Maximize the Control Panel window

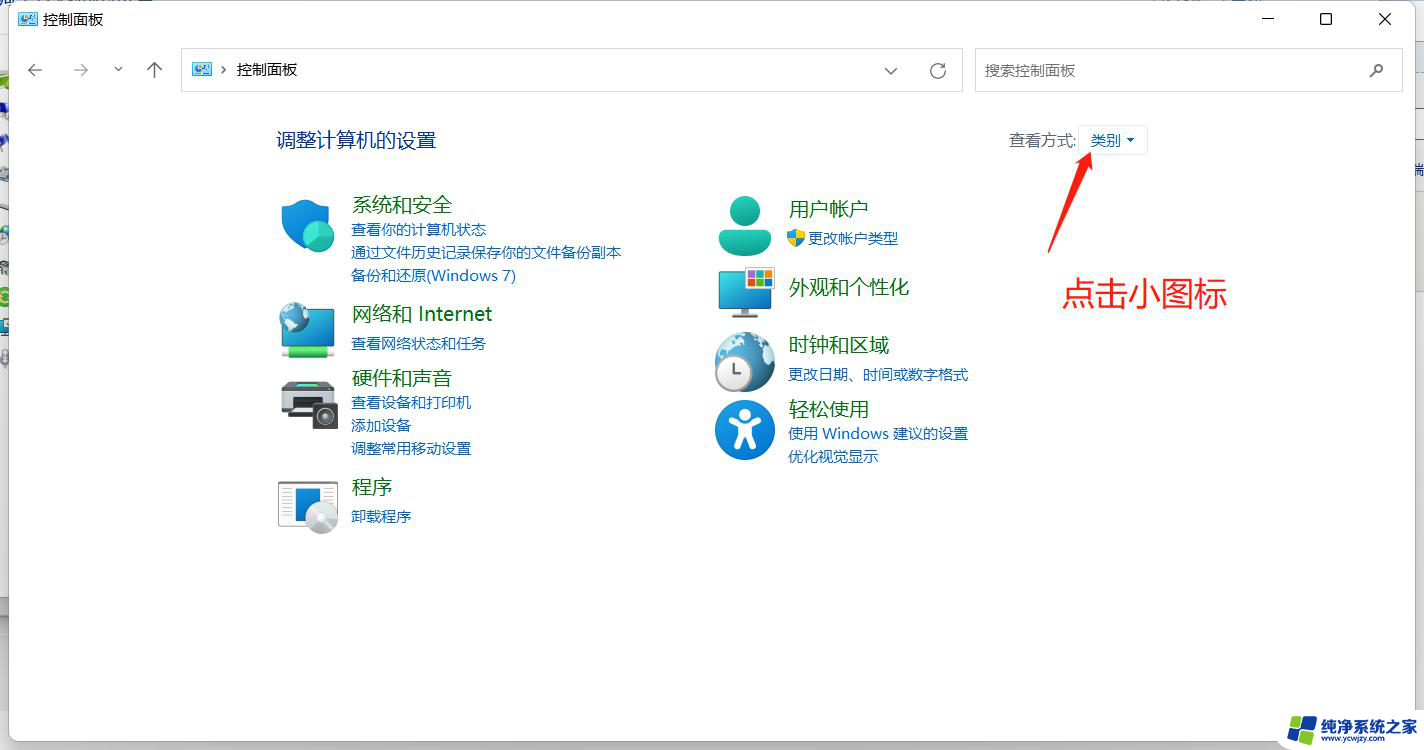tap(1326, 19)
